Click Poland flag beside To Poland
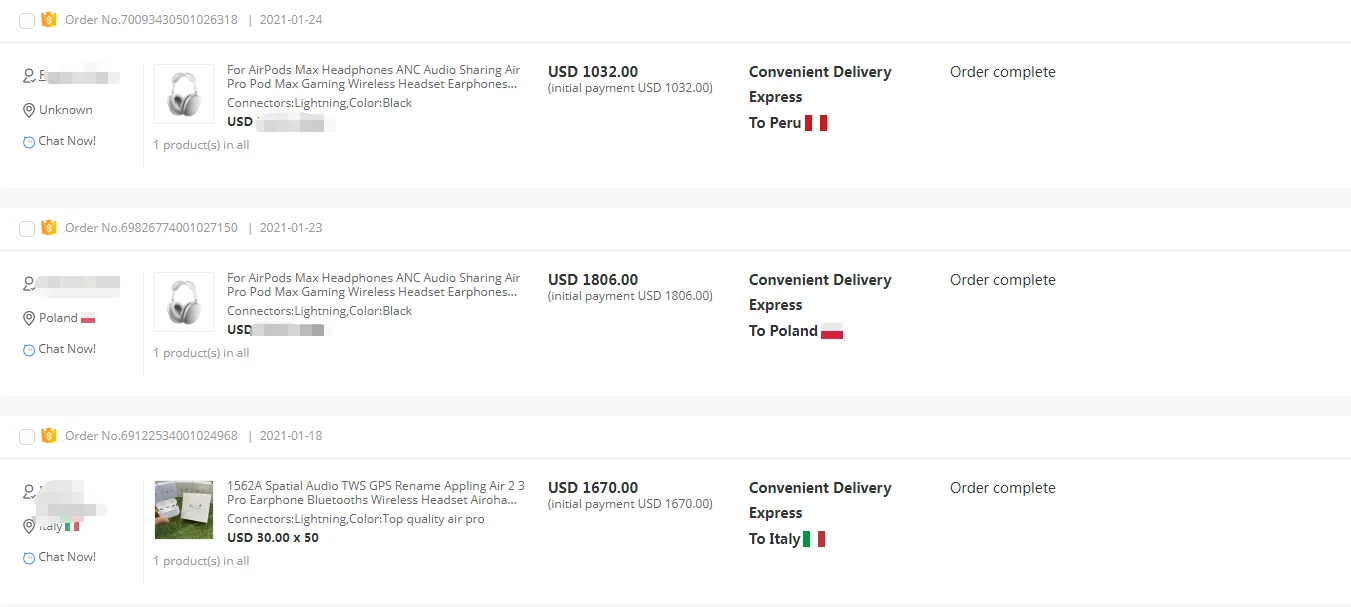This screenshot has height=607, width=1351. [832, 331]
